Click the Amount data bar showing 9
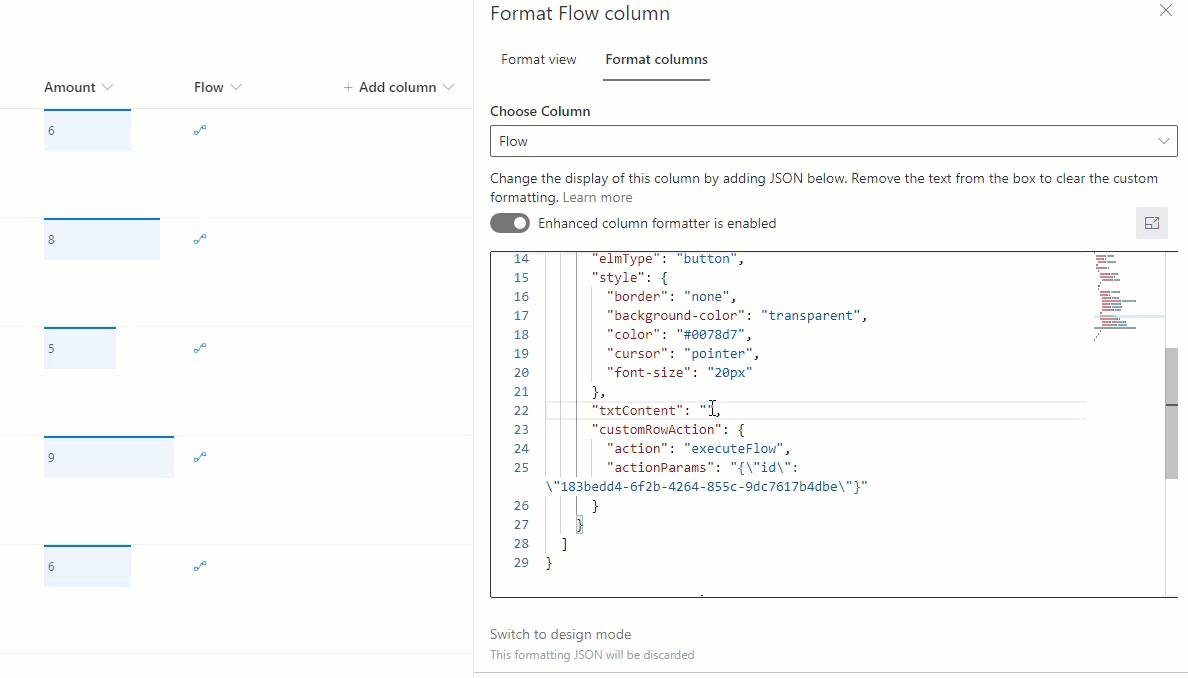The image size is (1188, 678). point(108,457)
